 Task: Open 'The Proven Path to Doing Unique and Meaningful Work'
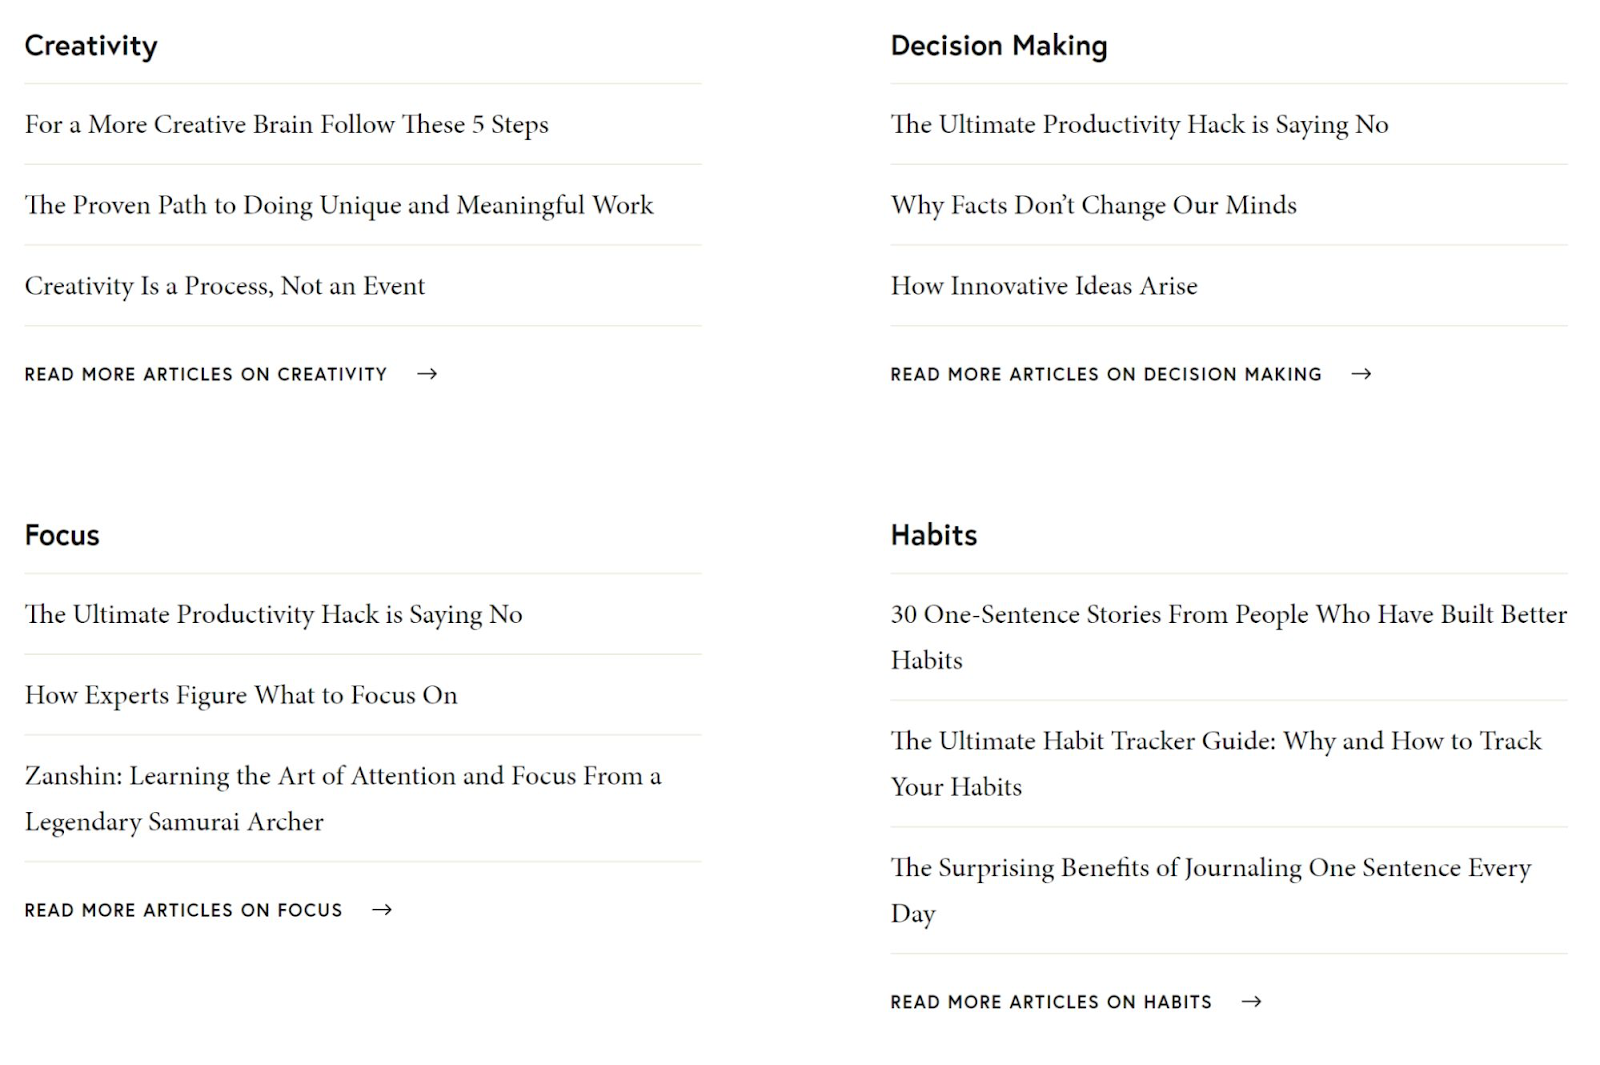tap(339, 205)
